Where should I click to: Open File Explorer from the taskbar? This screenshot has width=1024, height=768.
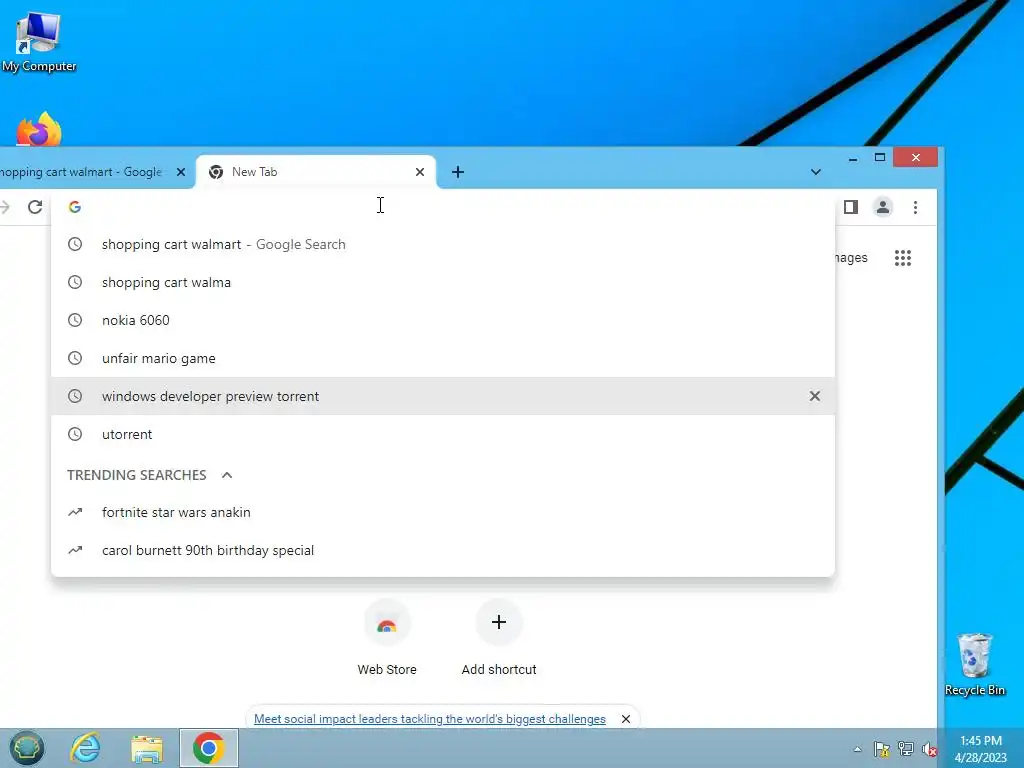pos(147,748)
